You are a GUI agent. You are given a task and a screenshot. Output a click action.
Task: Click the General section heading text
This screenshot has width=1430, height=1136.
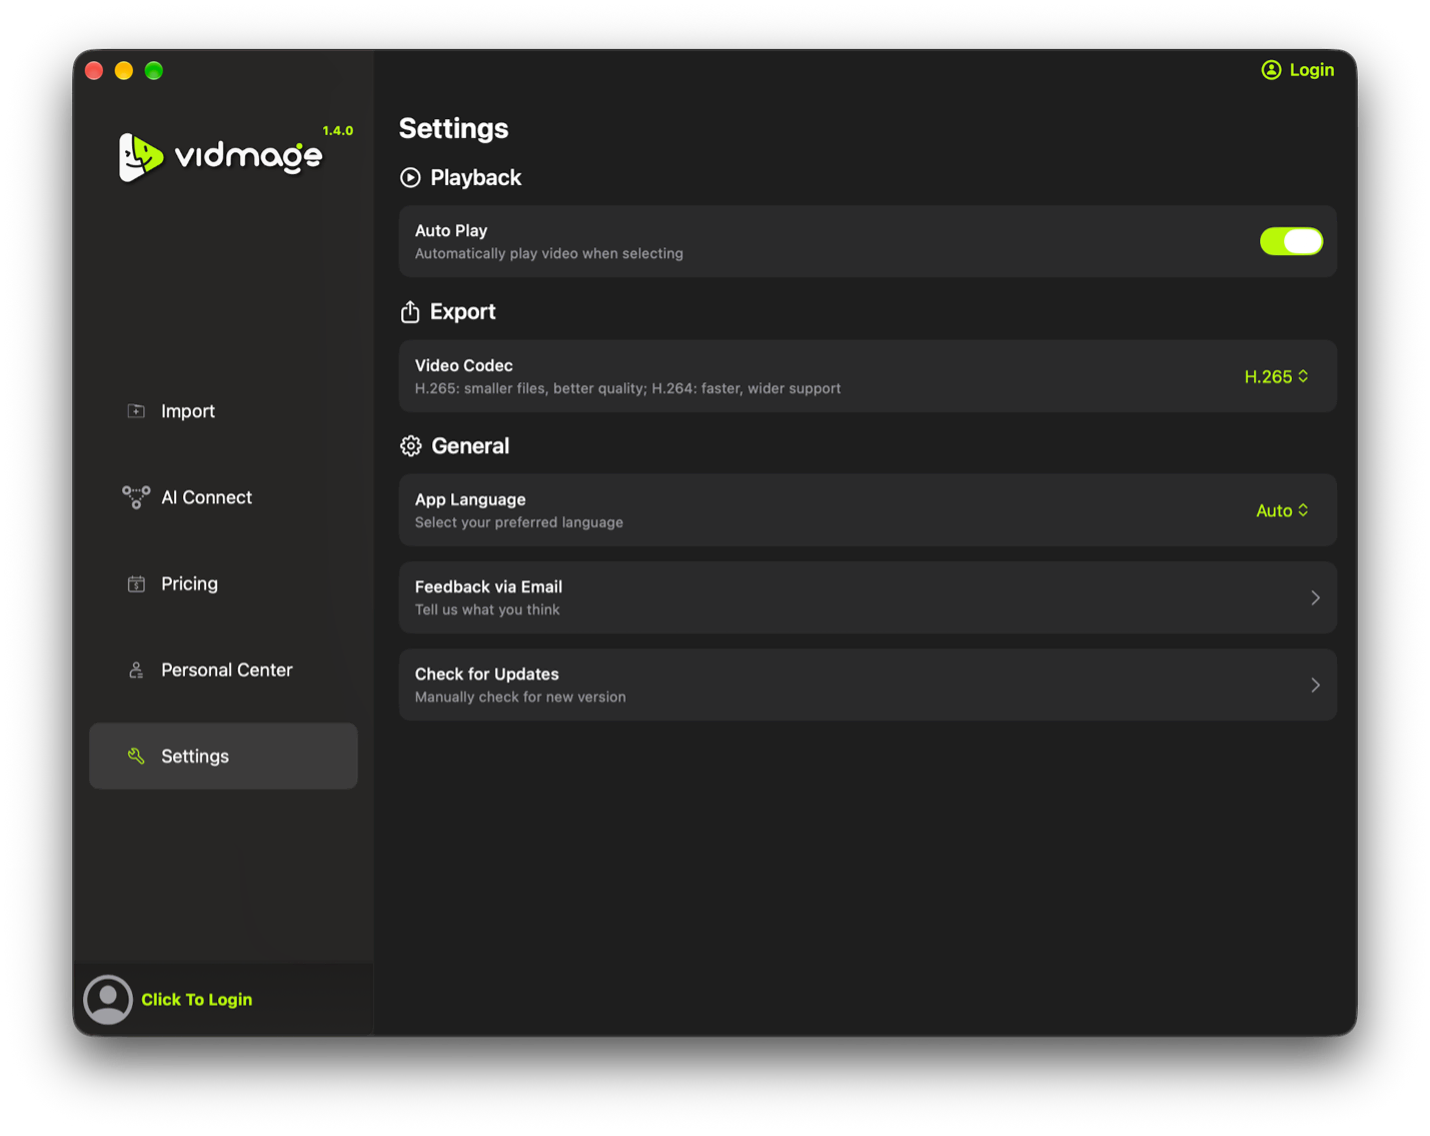point(470,446)
